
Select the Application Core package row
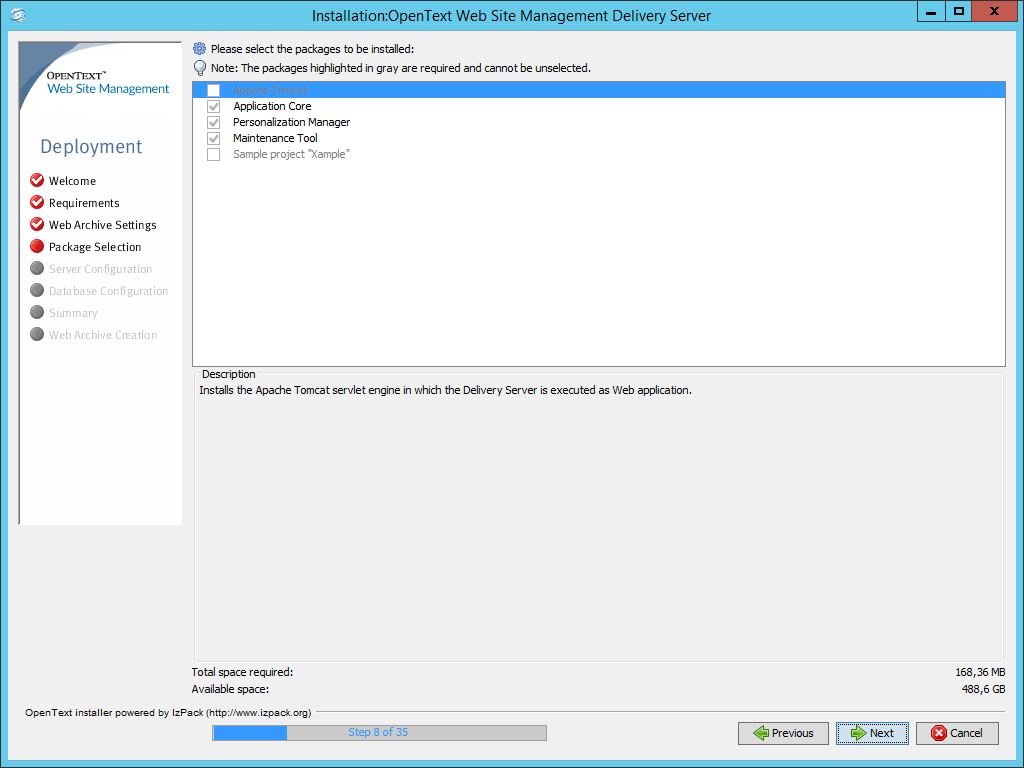(x=599, y=106)
